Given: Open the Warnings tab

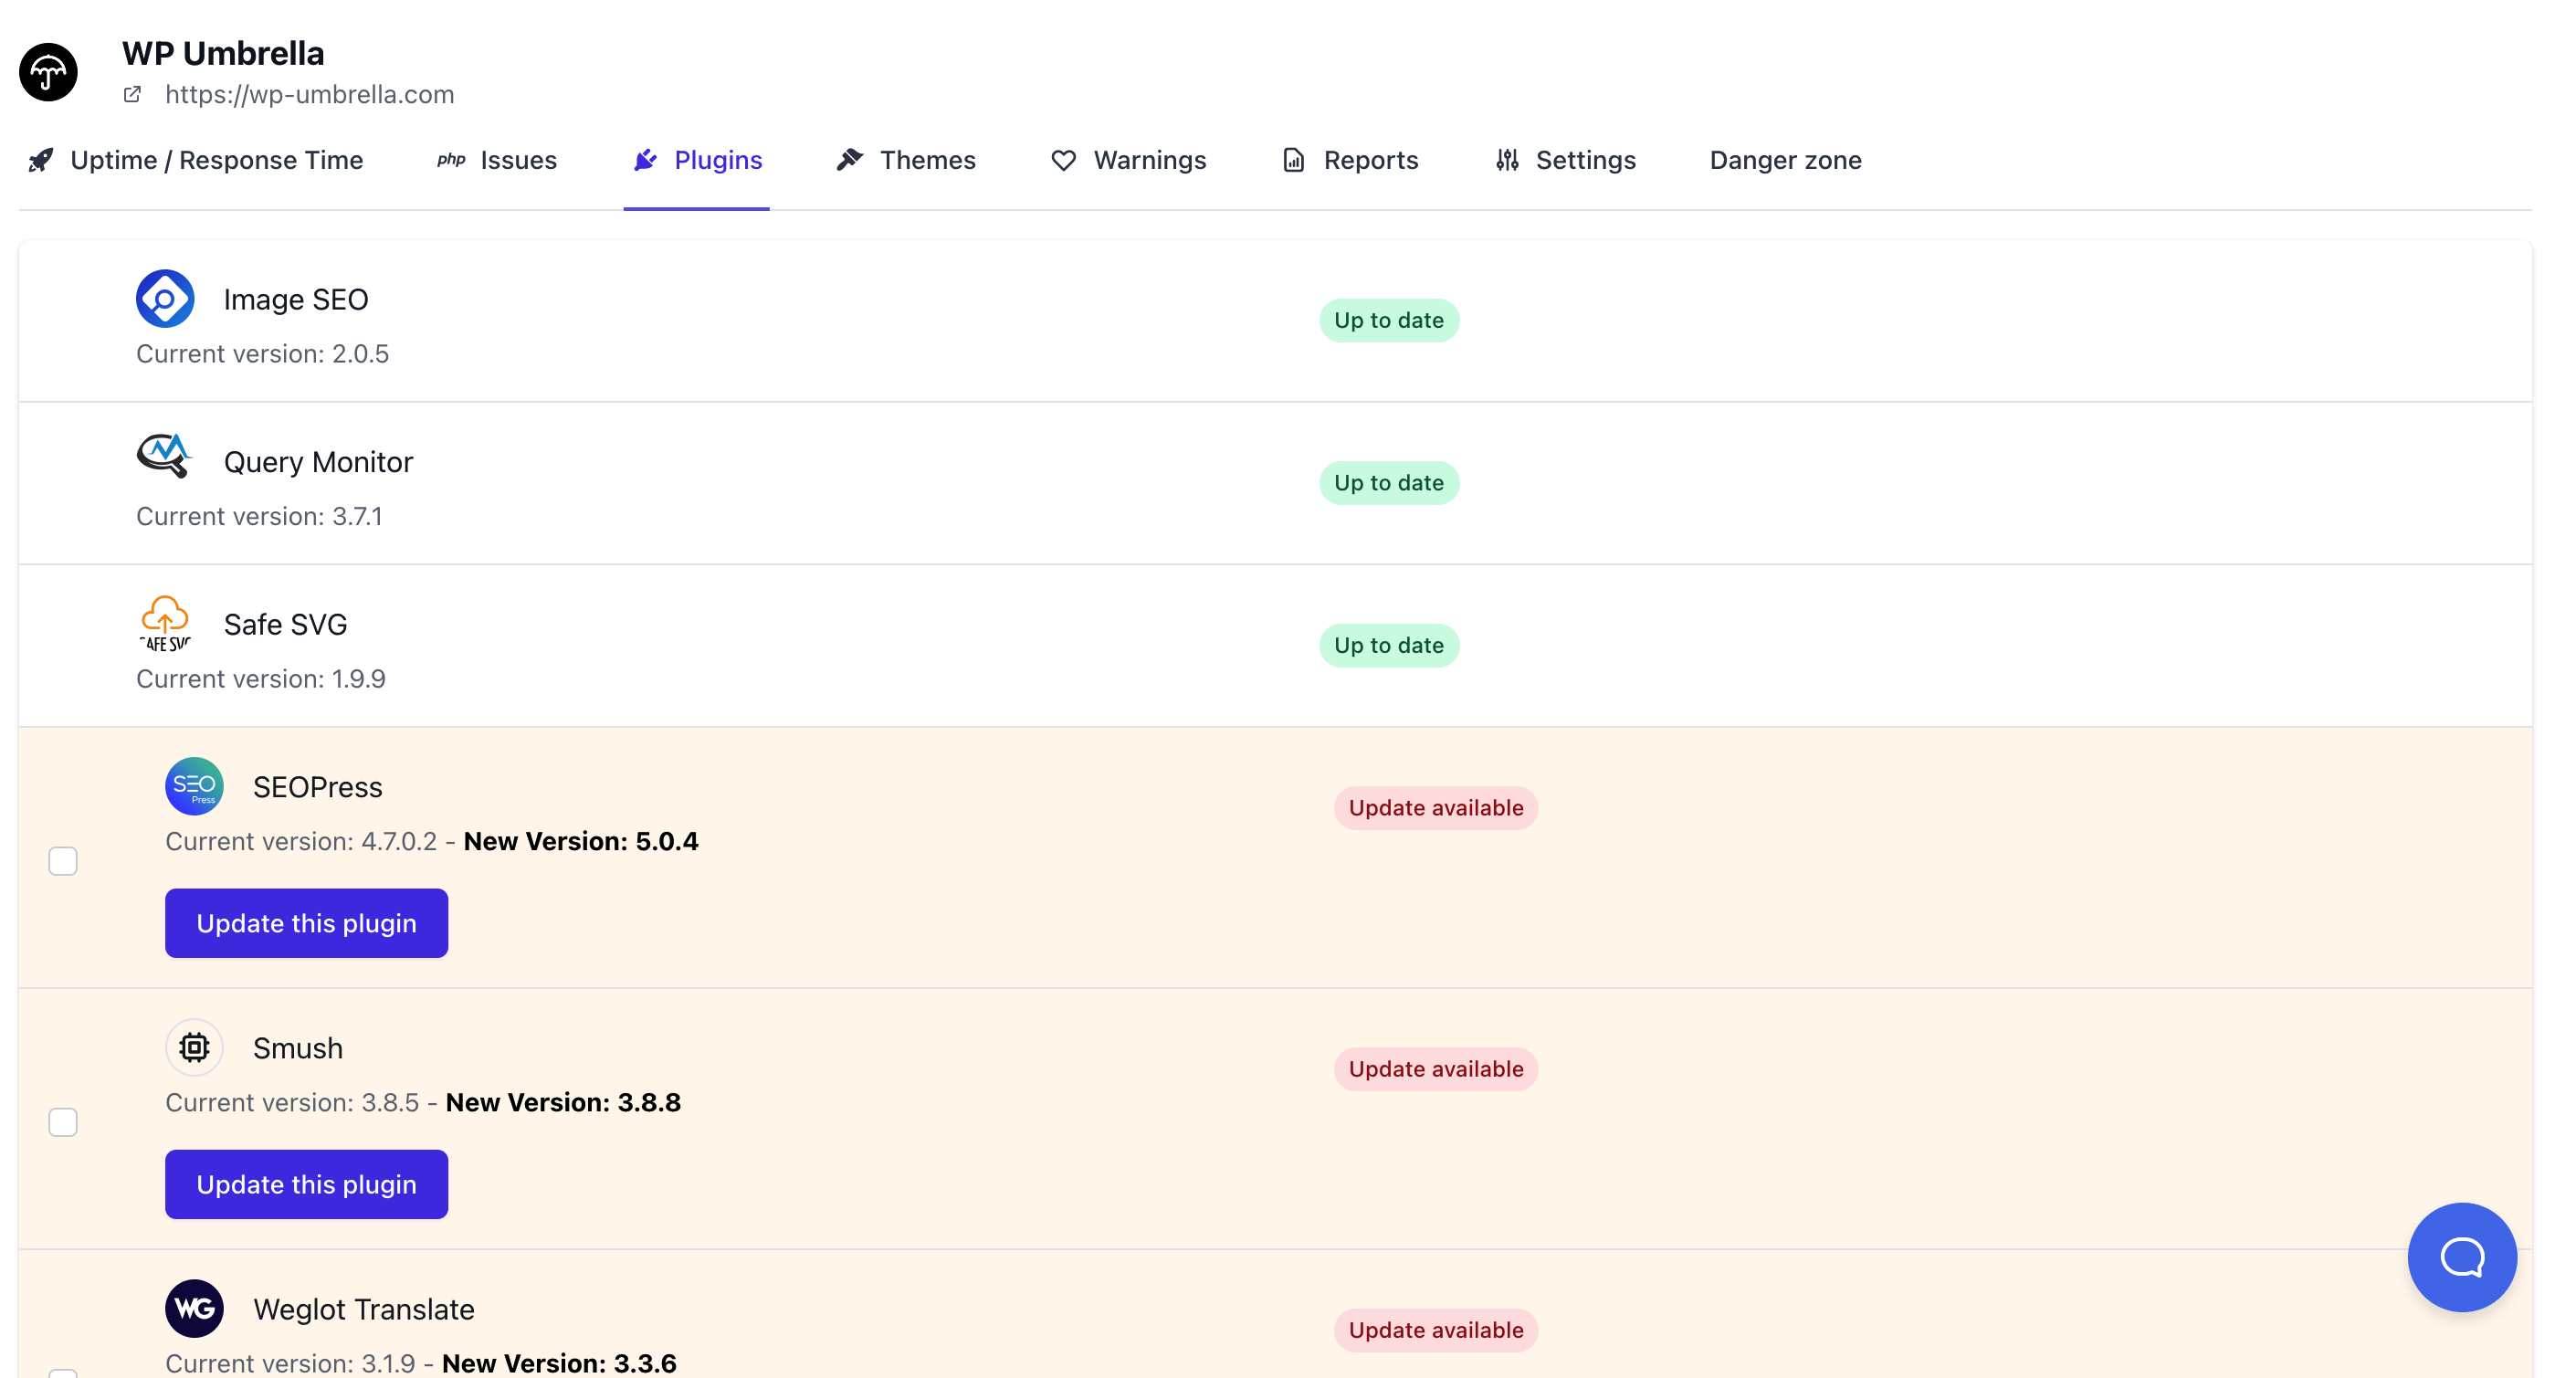Looking at the screenshot, I should click(1129, 160).
